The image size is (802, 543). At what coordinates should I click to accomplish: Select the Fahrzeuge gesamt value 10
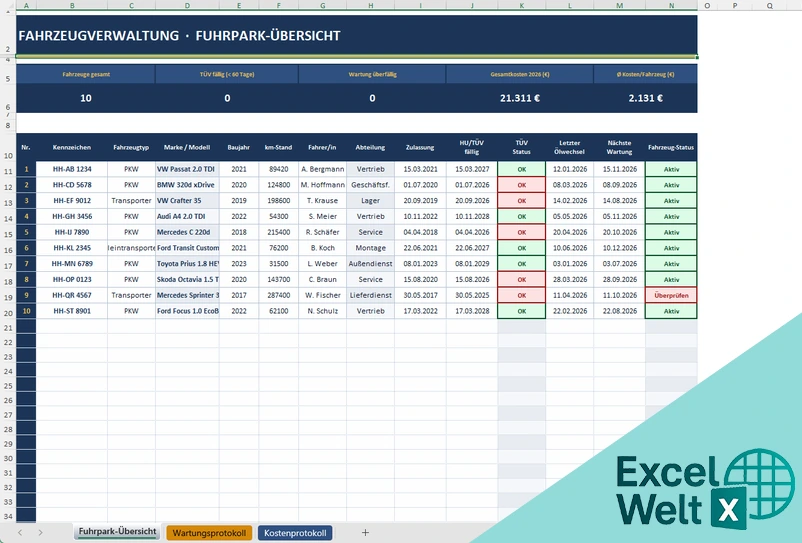86,98
